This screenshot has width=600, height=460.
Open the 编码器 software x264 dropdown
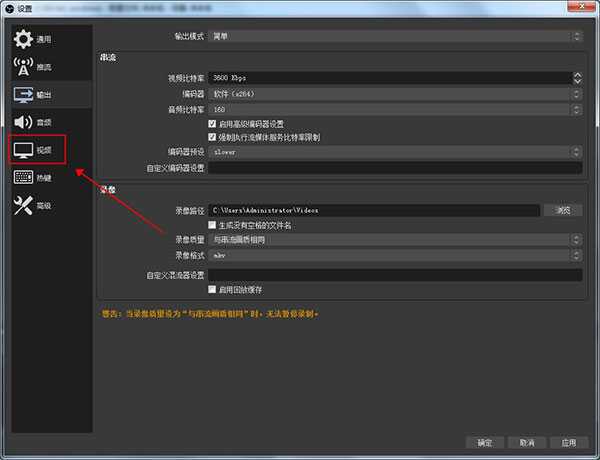pos(395,93)
